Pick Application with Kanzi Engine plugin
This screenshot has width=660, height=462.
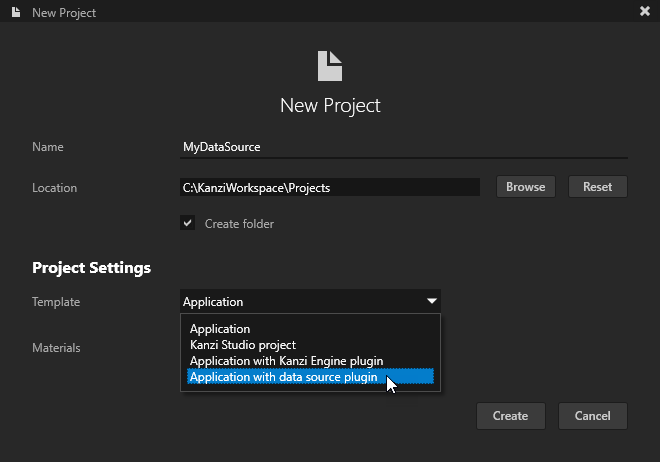(x=286, y=361)
